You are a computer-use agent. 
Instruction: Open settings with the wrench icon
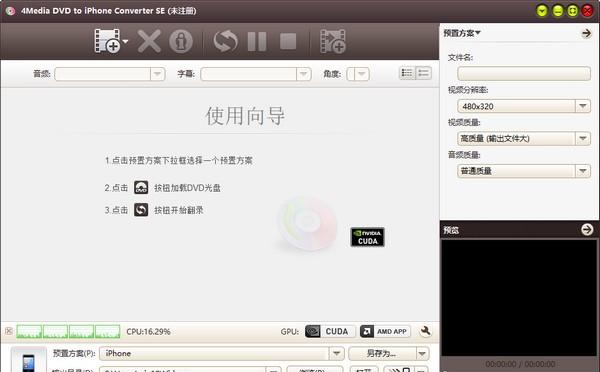425,331
